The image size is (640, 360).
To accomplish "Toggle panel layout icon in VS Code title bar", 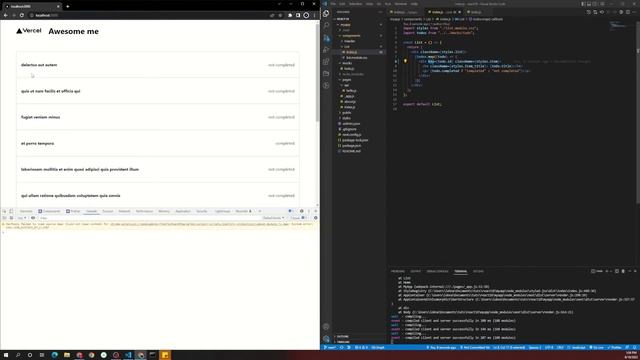I will point(589,4).
